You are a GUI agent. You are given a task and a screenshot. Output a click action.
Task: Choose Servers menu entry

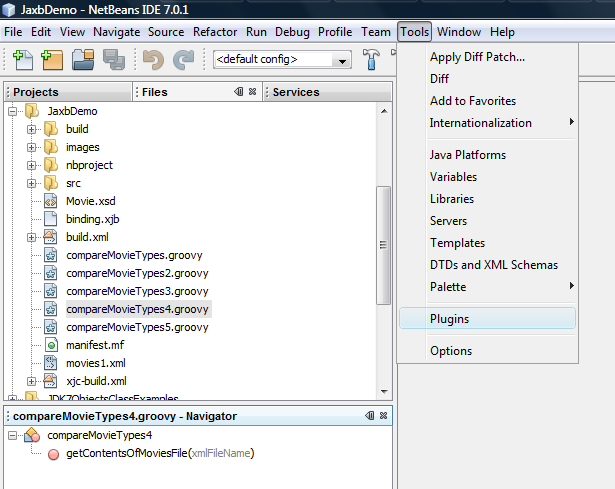[488, 221]
